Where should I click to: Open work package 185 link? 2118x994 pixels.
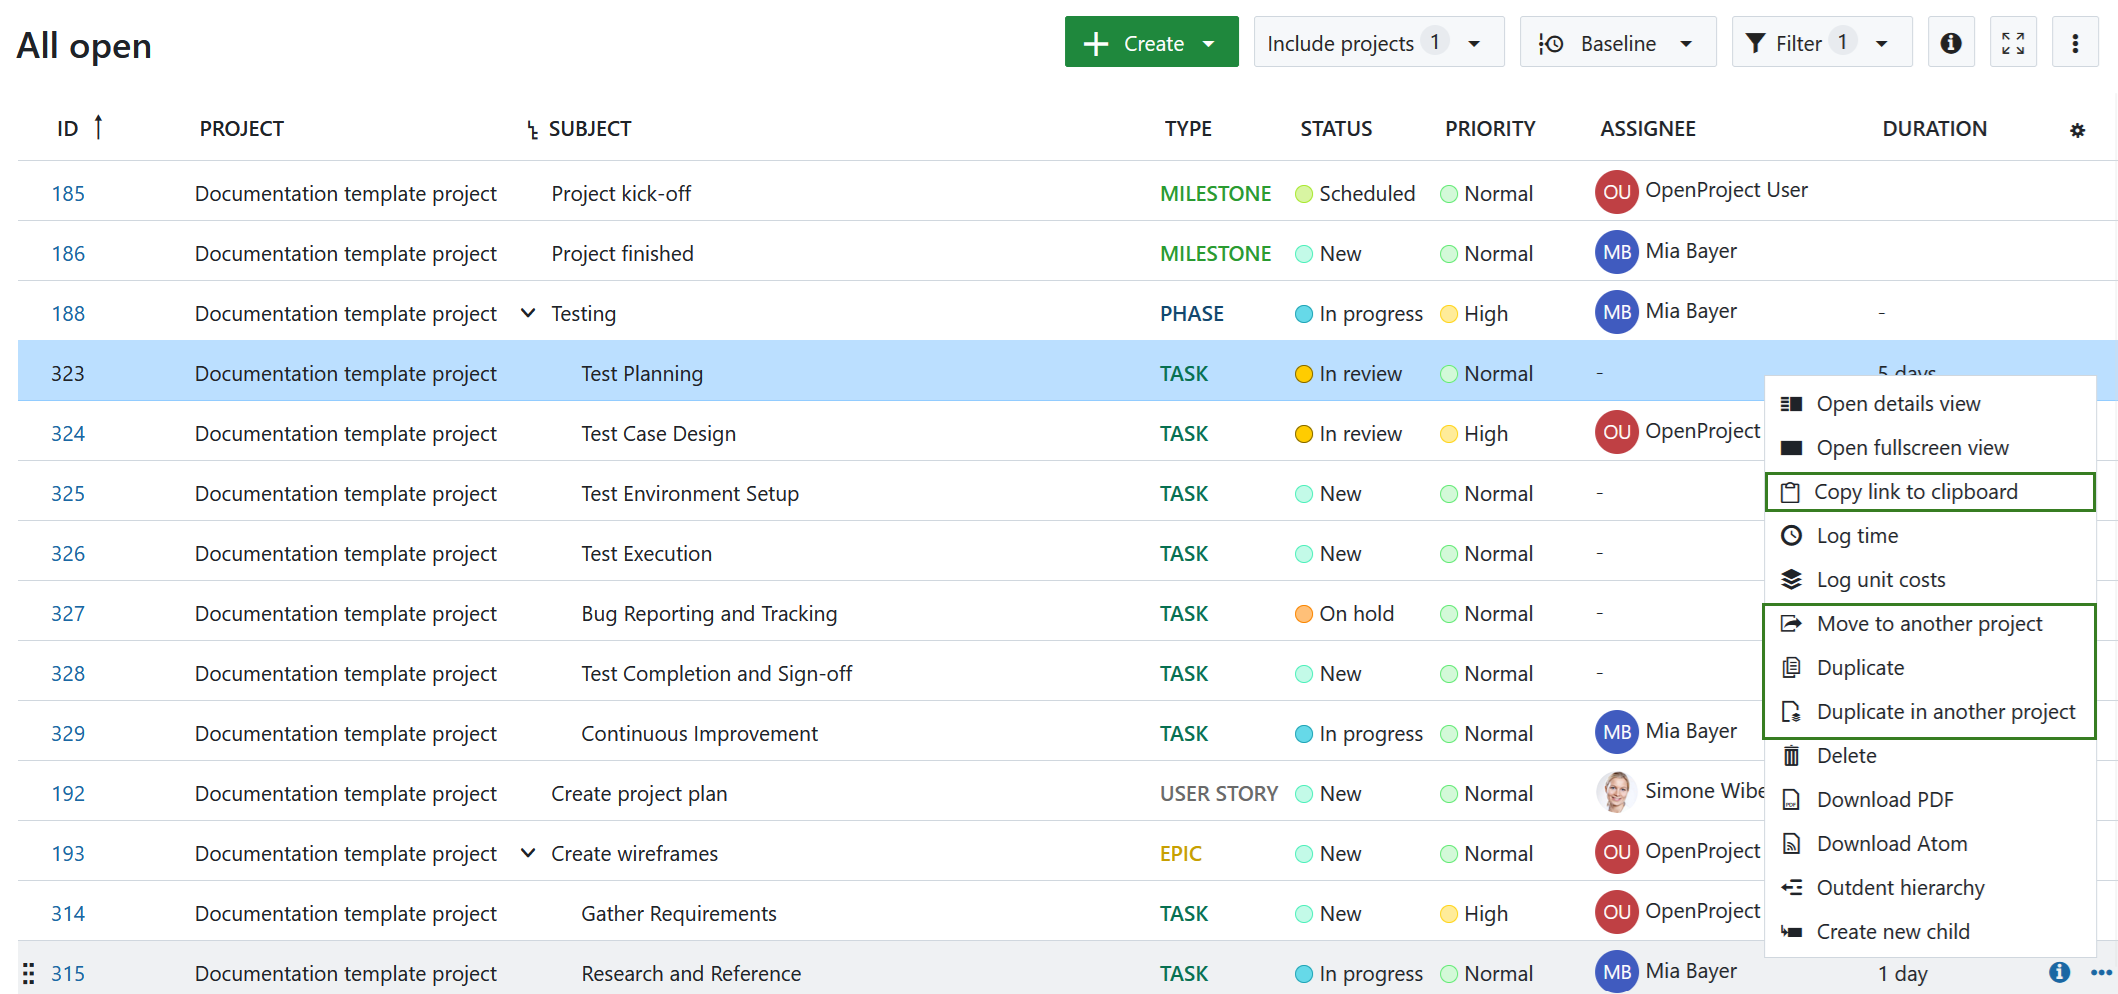pyautogui.click(x=68, y=193)
